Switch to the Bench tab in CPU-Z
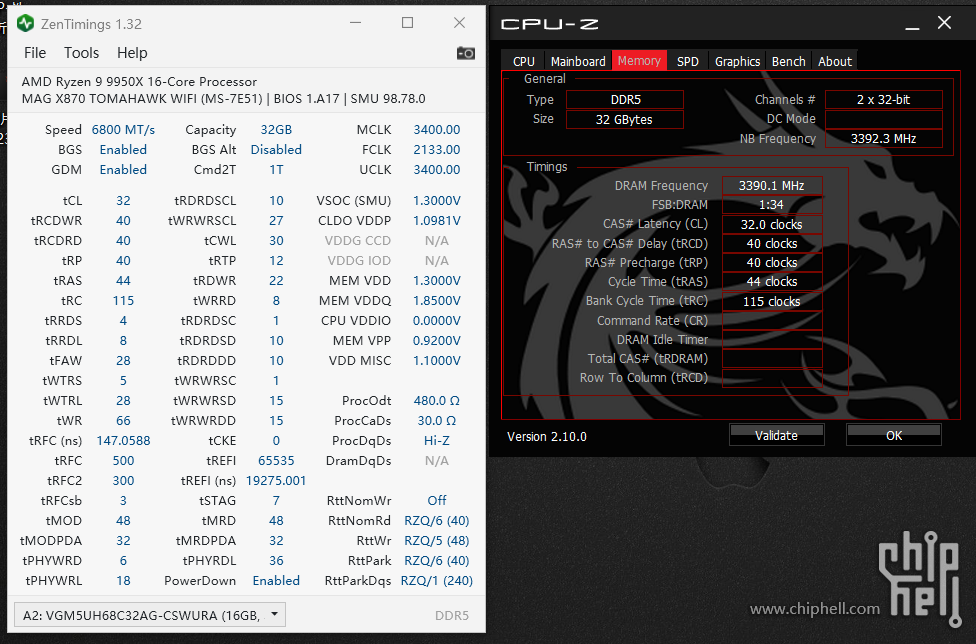976x644 pixels. click(x=789, y=61)
